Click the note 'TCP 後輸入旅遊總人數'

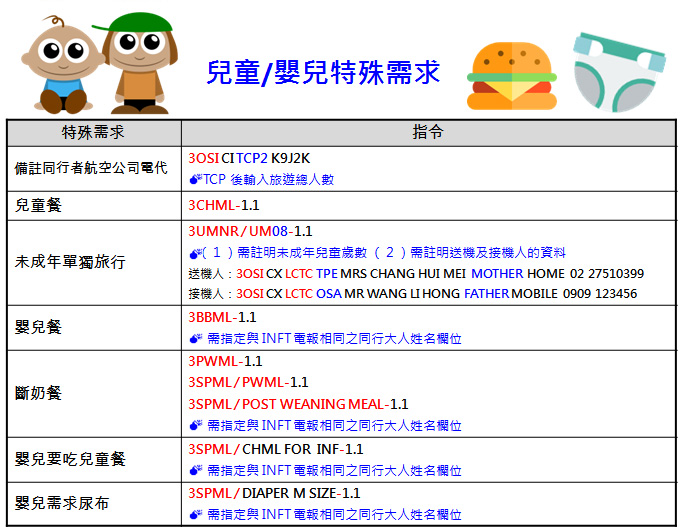268,179
